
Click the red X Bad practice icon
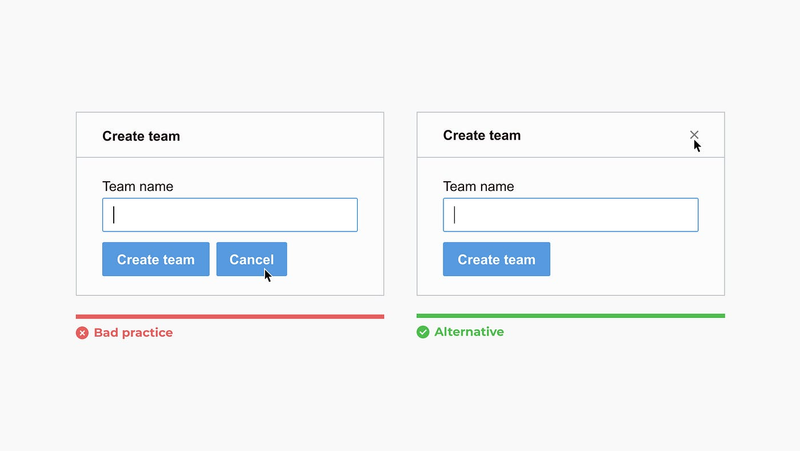[x=82, y=333]
